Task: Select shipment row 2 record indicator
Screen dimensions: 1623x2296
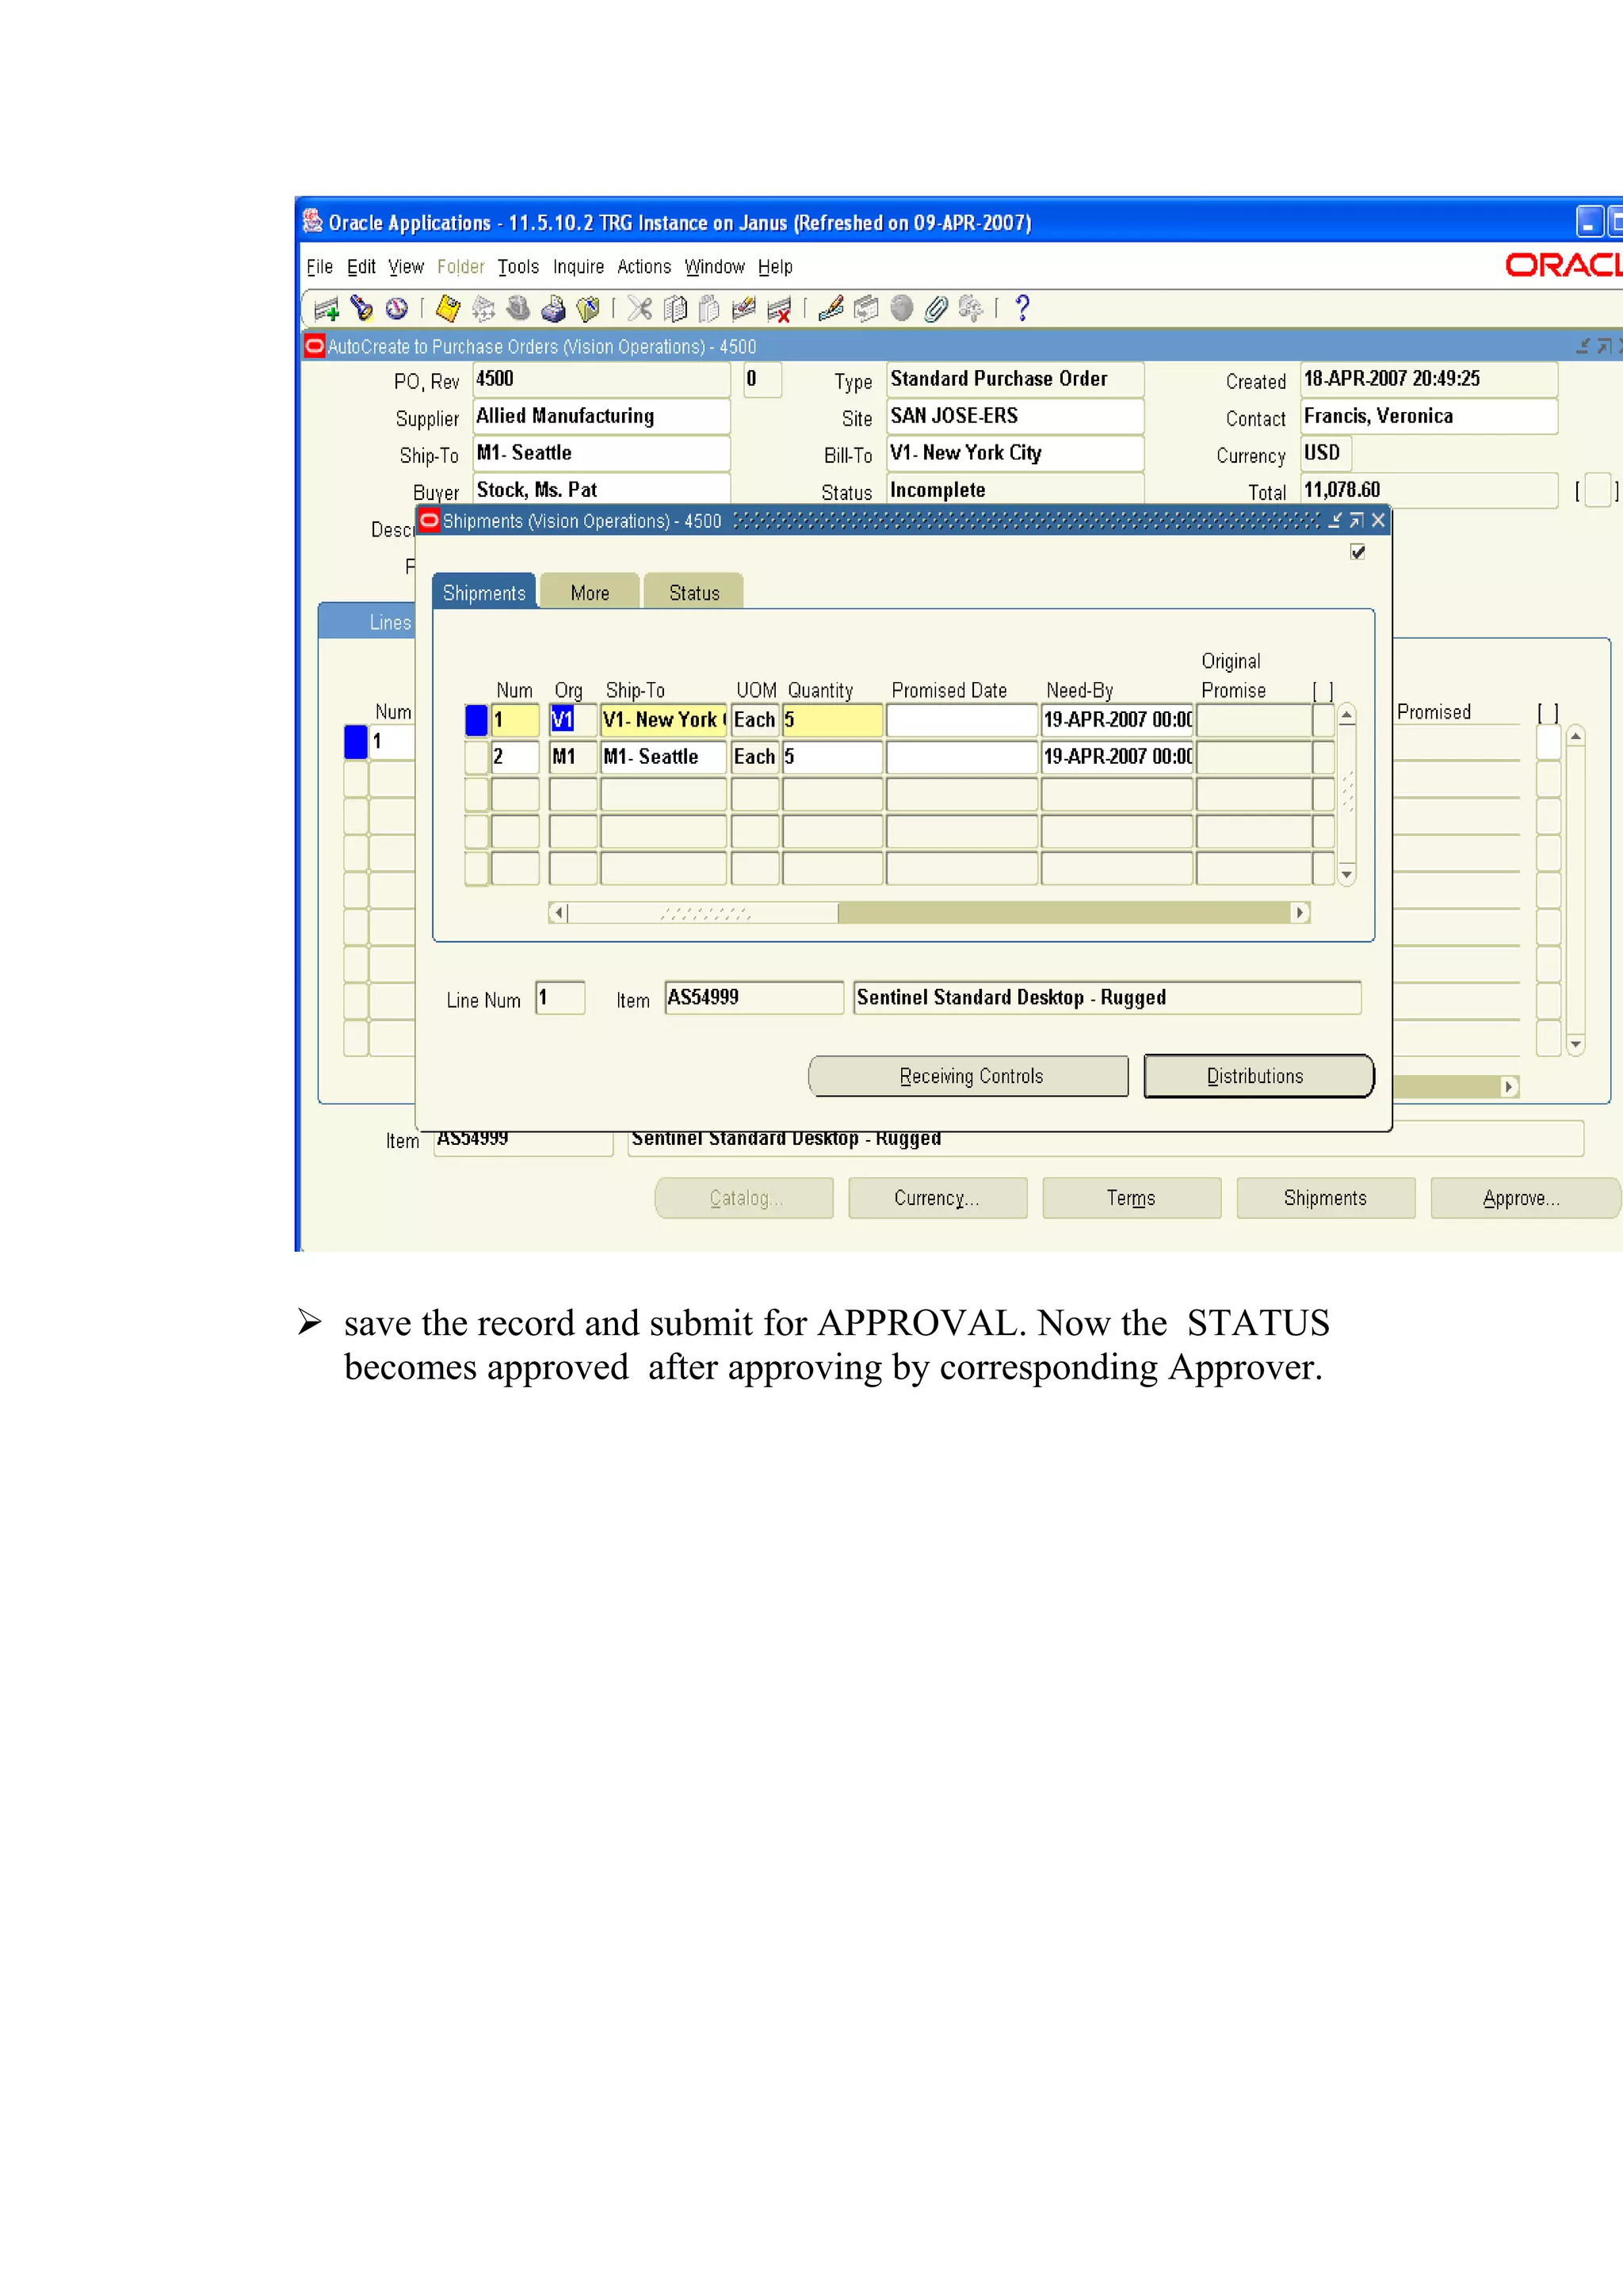Action: pos(476,757)
